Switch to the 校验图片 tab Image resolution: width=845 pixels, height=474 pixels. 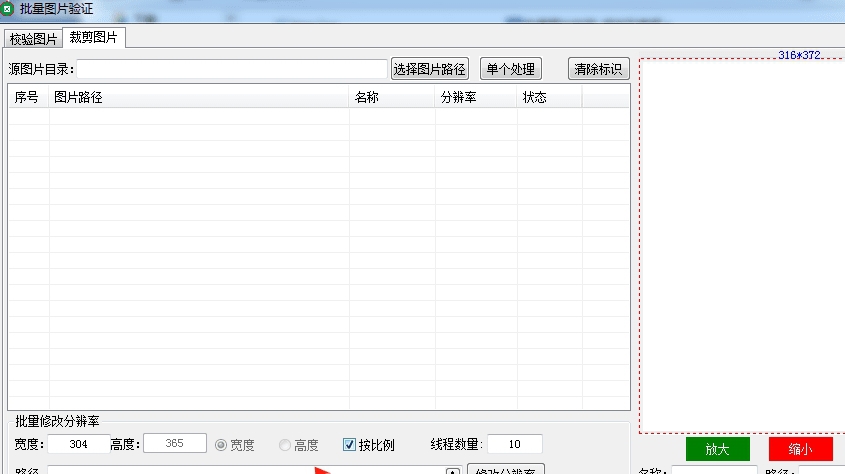(x=33, y=39)
